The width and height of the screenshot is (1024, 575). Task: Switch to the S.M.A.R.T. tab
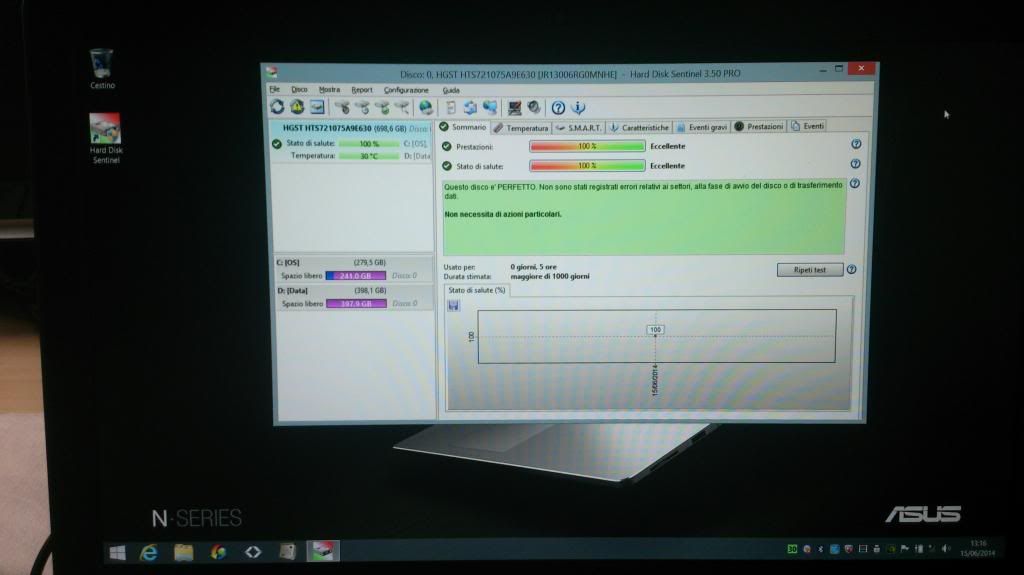[x=579, y=128]
